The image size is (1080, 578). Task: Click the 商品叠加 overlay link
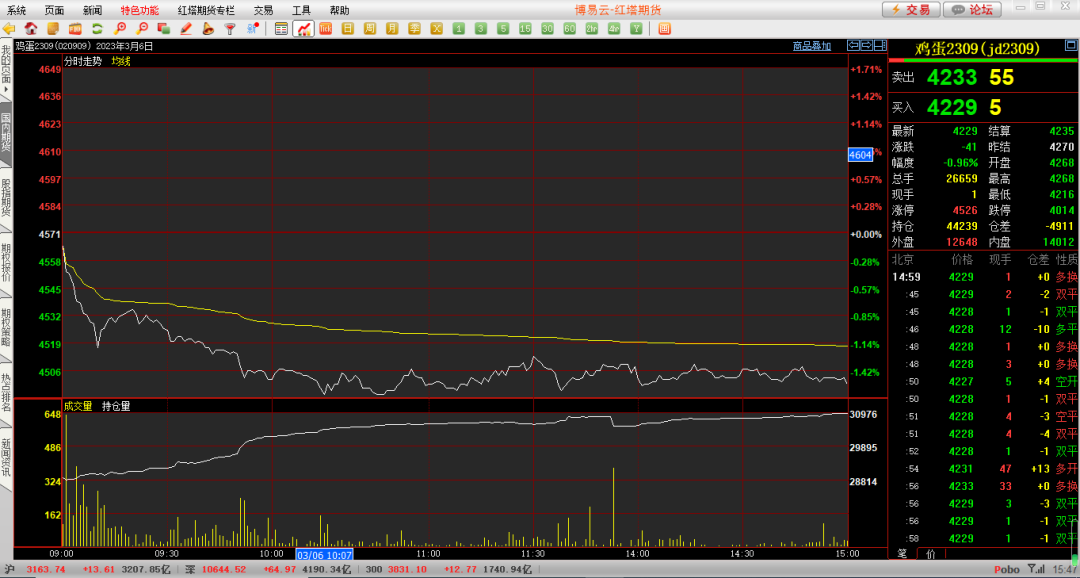click(811, 46)
